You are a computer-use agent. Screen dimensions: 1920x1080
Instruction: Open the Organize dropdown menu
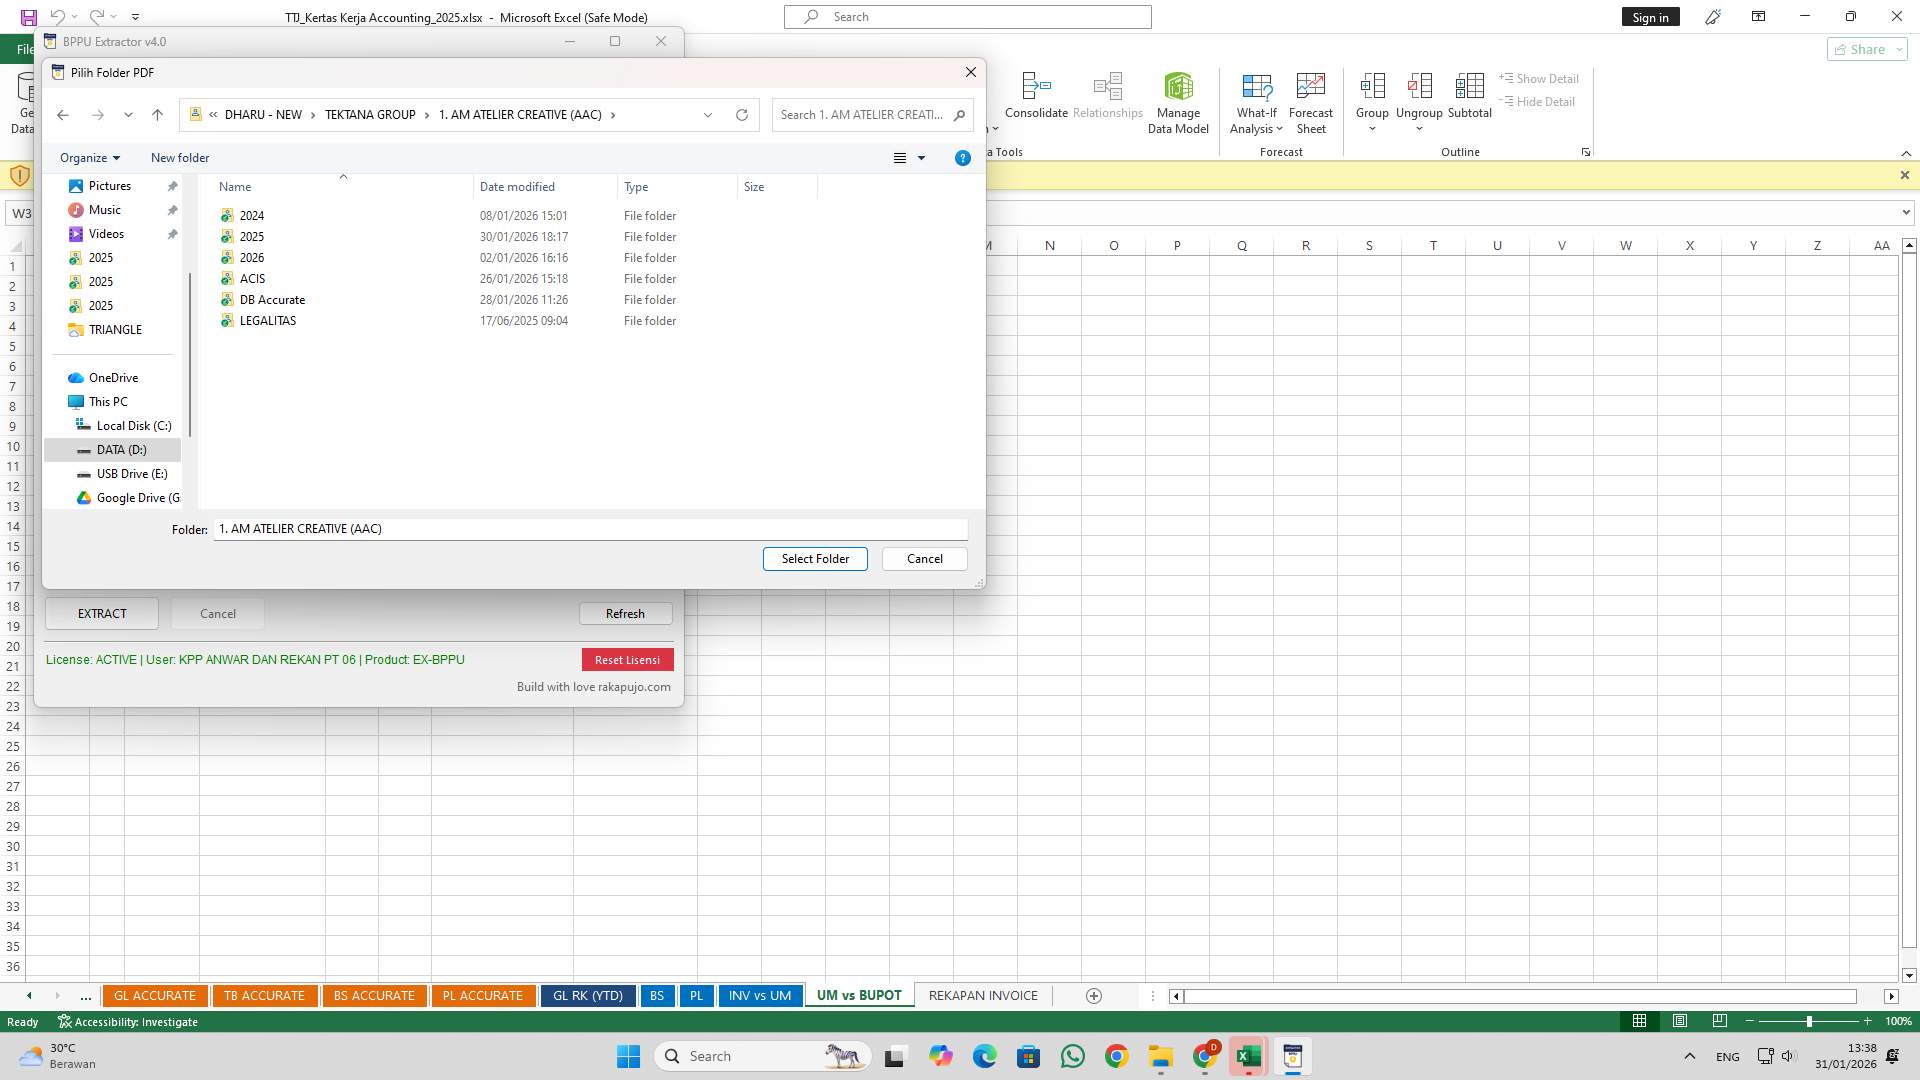(88, 157)
